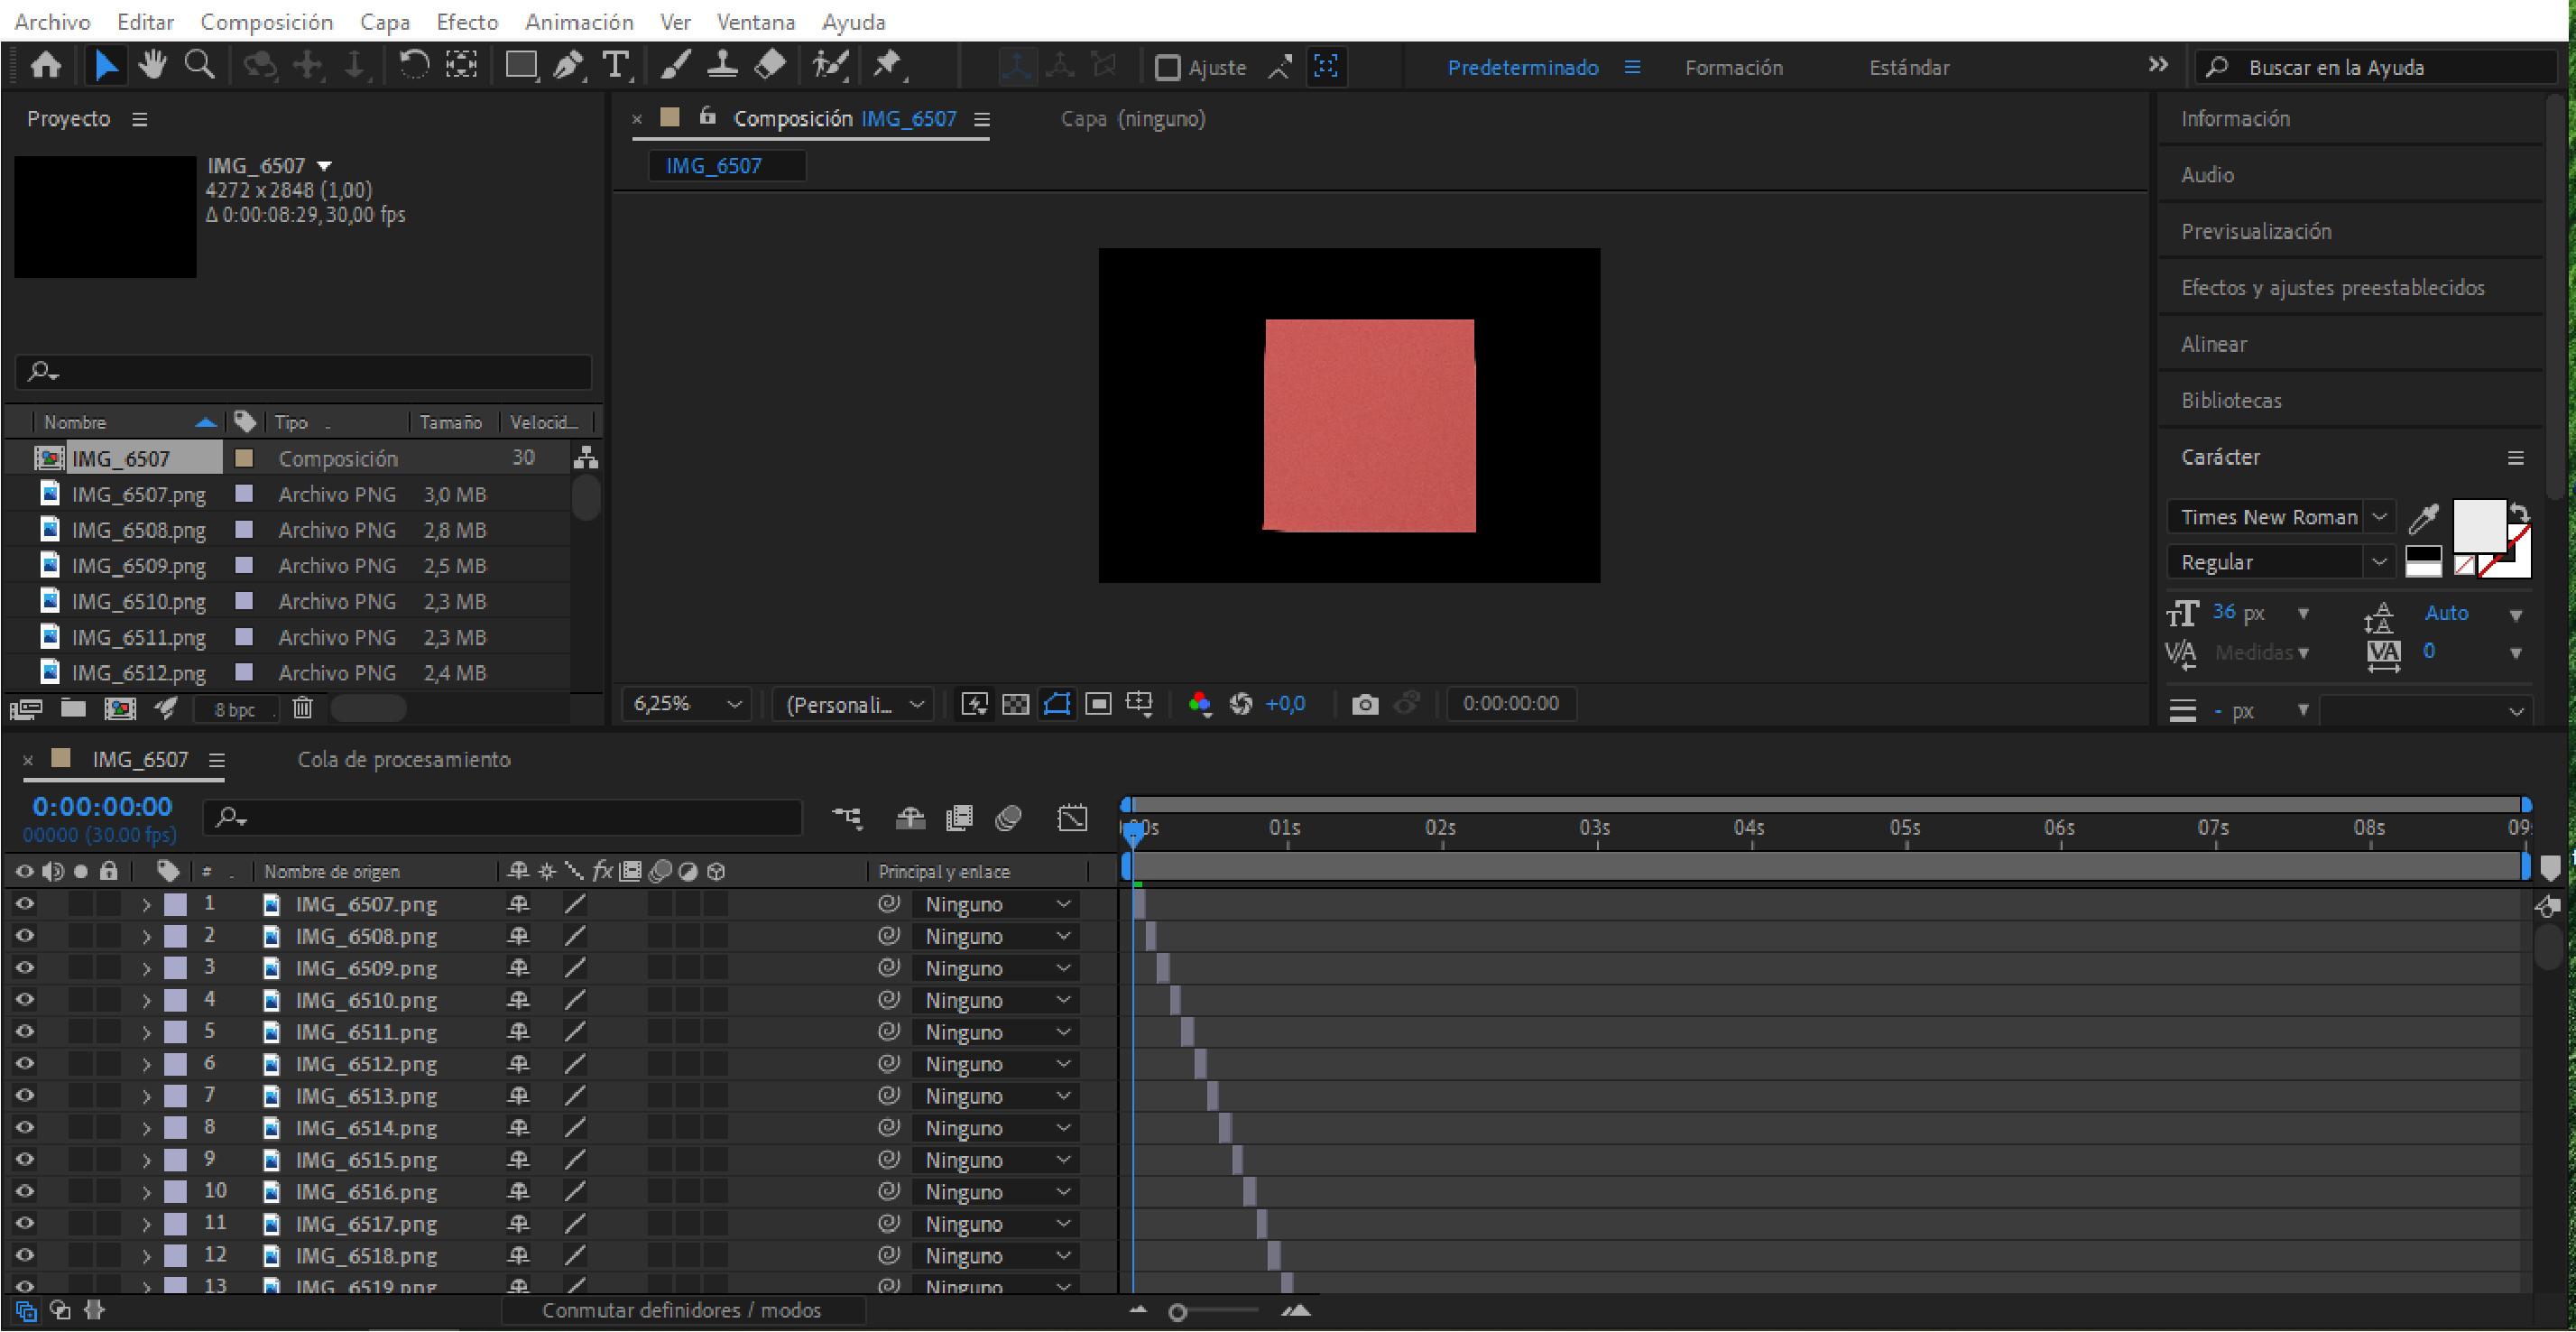Hide layer IMG_6508.png with eye icon
The width and height of the screenshot is (2576, 1332).
point(24,936)
